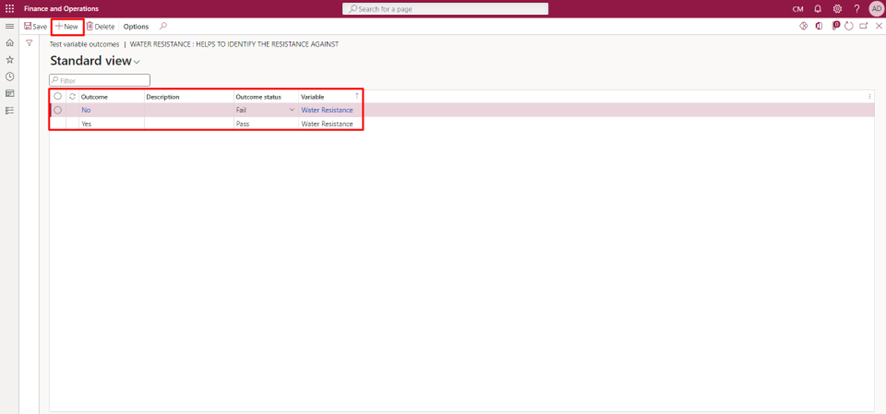The image size is (886, 414).
Task: Click the No outcome cell
Action: 111,110
